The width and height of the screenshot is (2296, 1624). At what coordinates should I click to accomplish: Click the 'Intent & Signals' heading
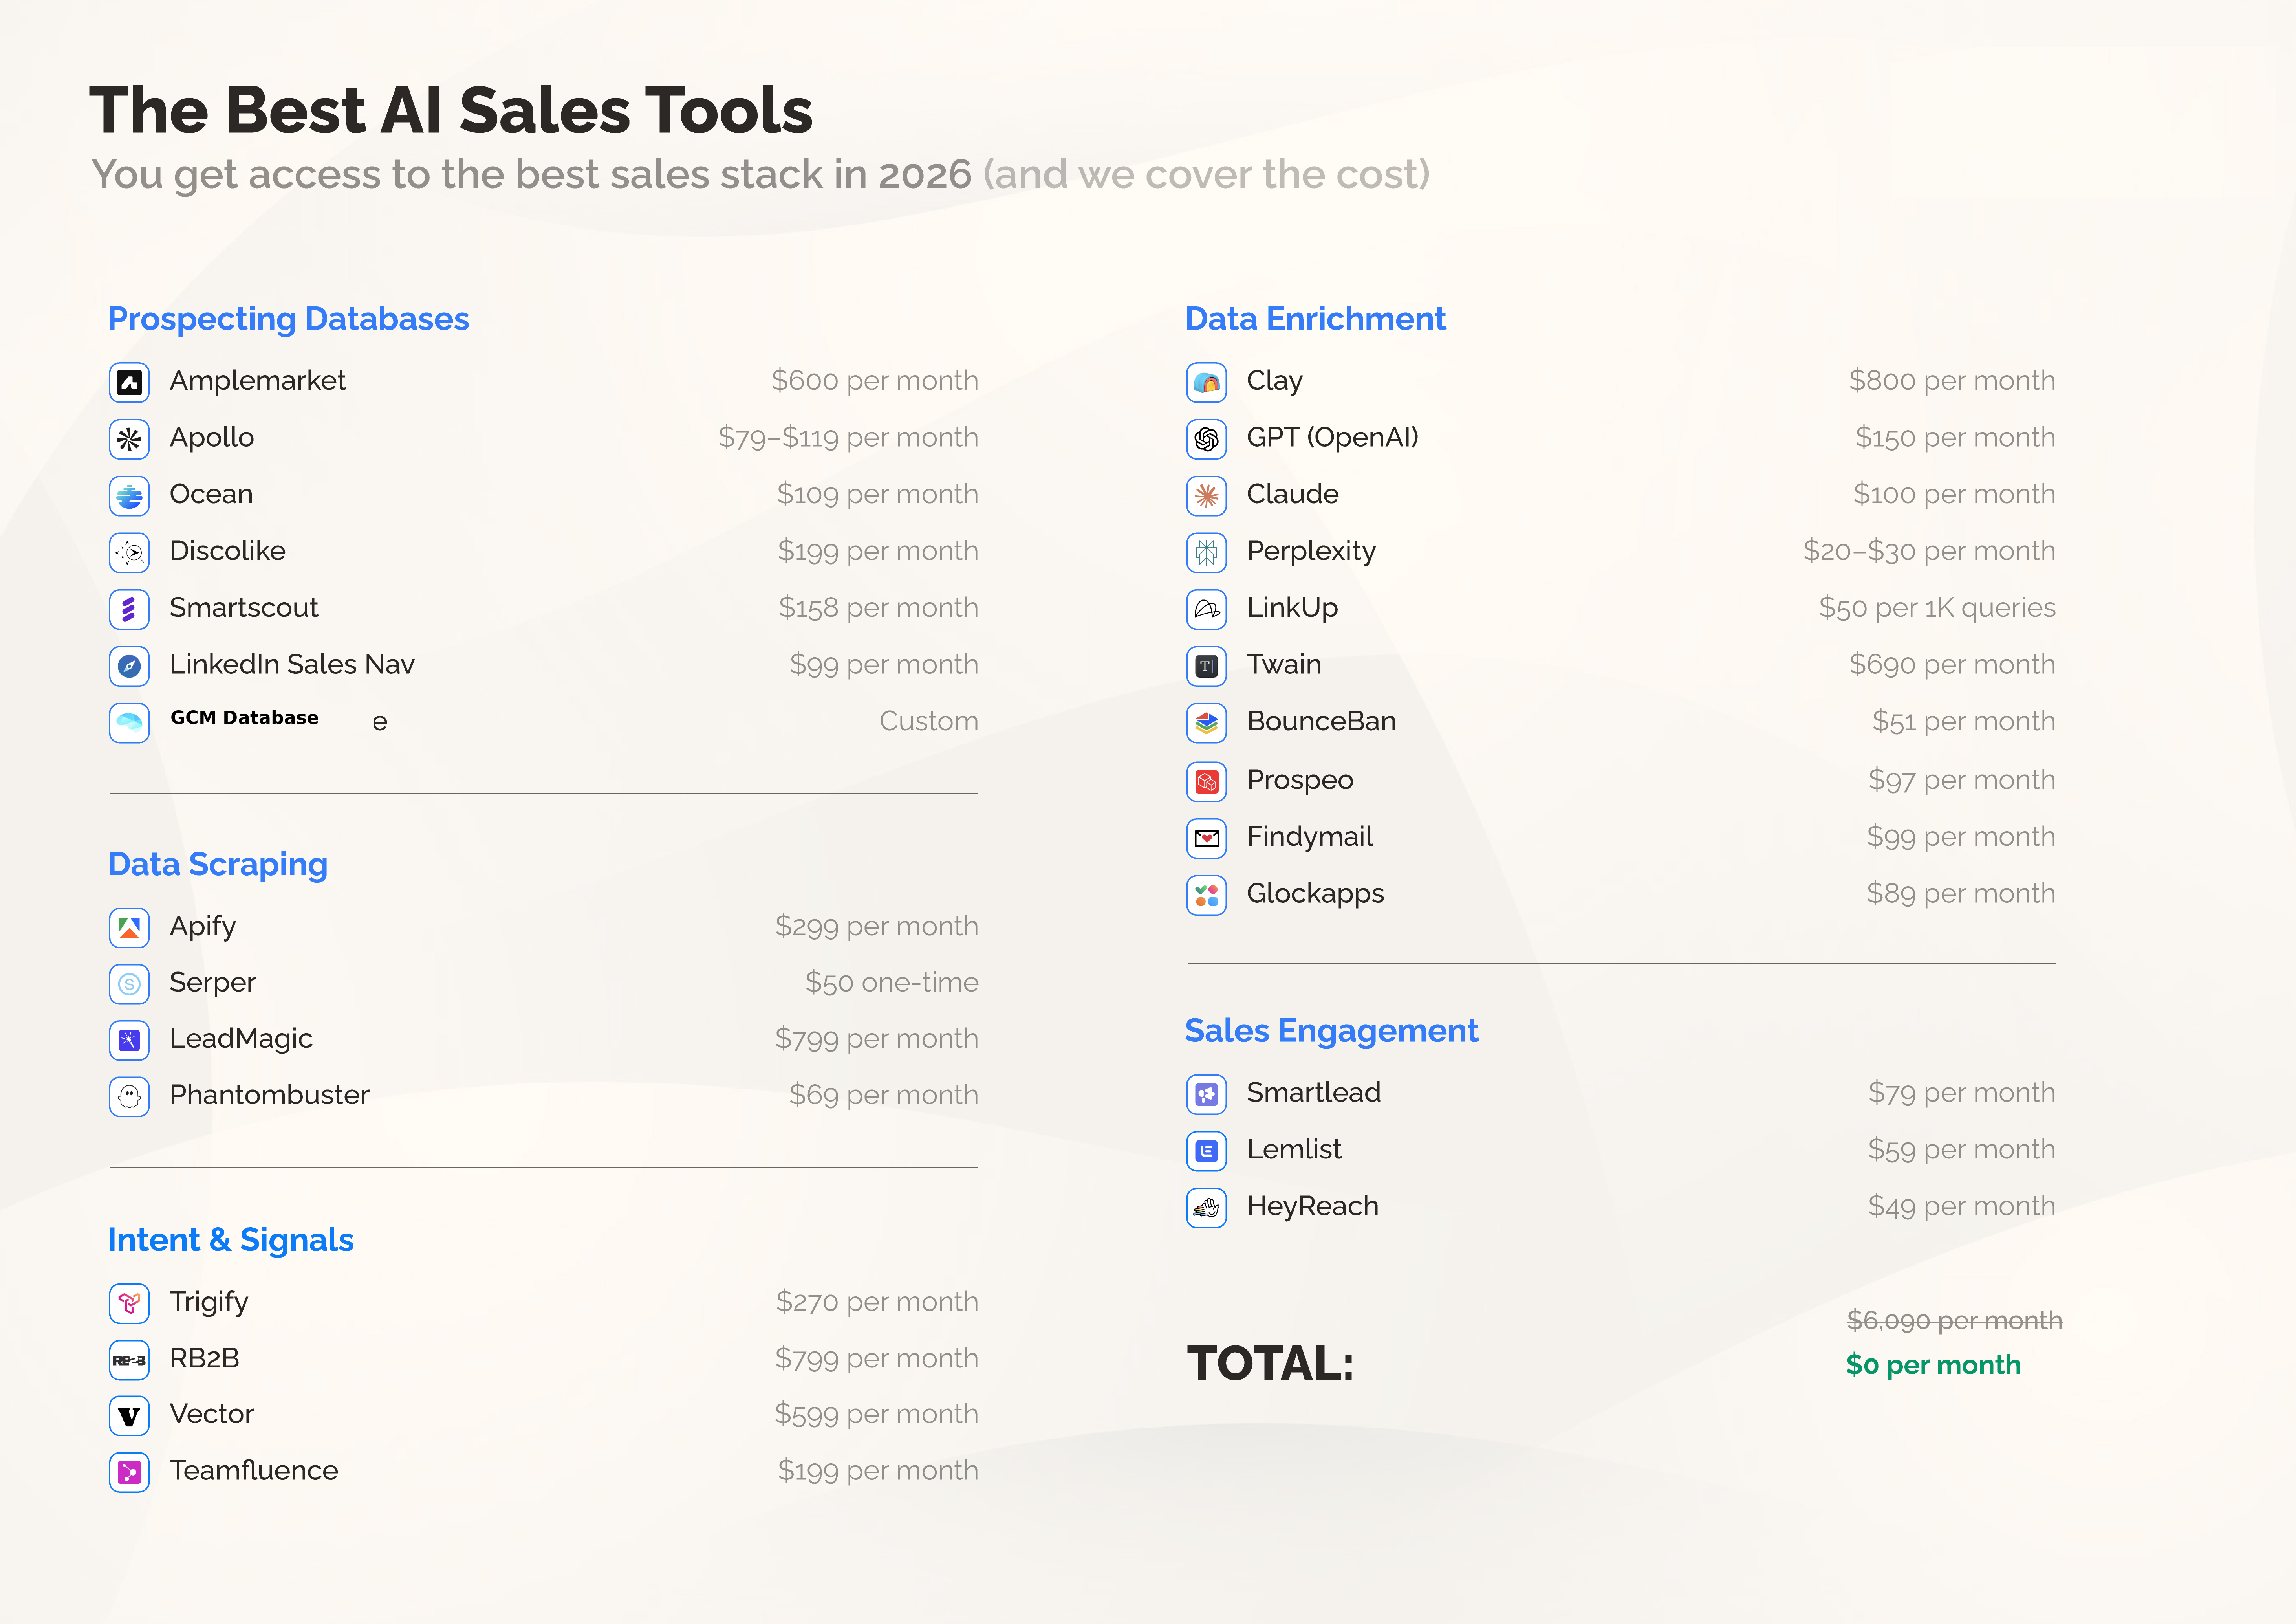(x=231, y=1240)
